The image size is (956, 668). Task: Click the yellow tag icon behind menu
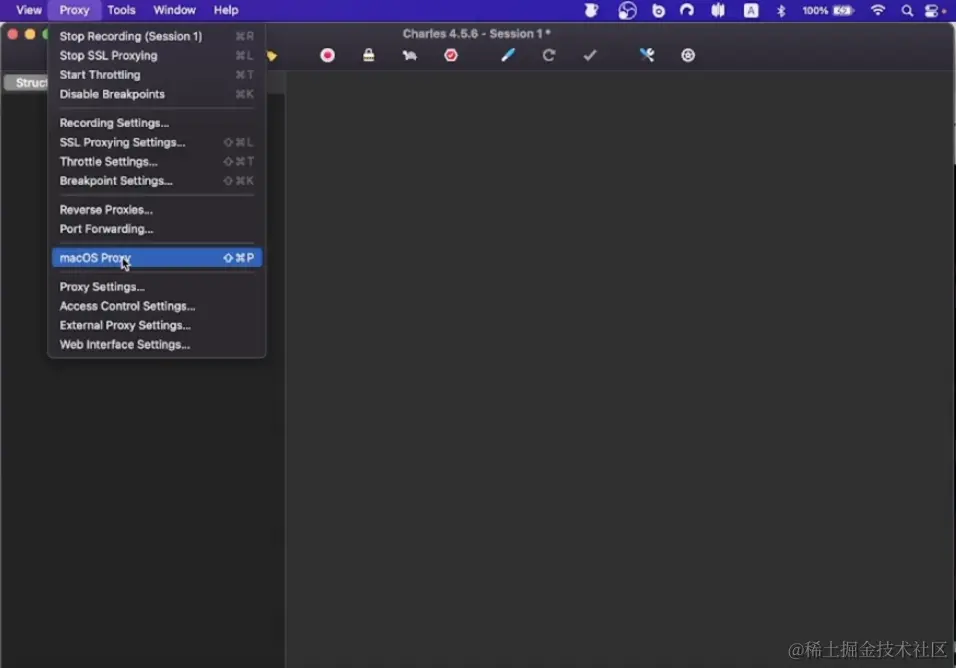coord(272,56)
